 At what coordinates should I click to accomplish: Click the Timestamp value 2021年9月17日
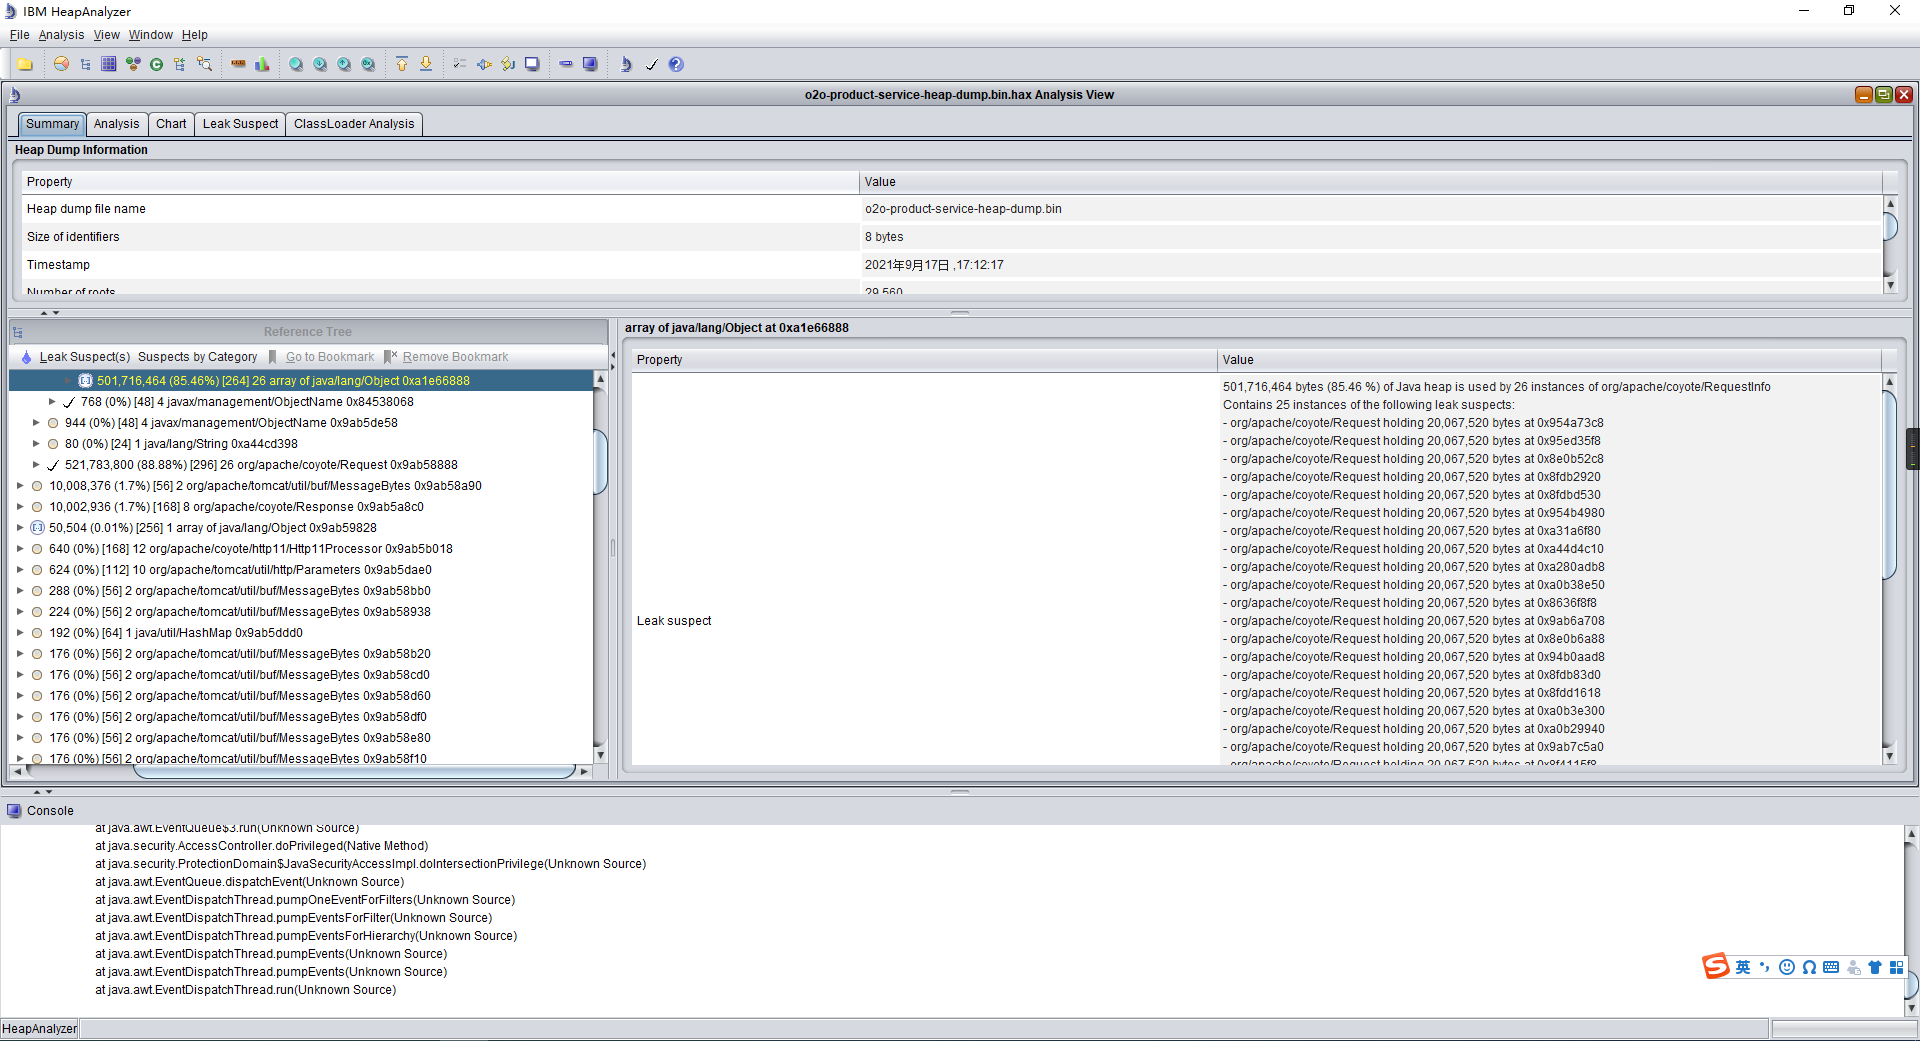coord(934,265)
